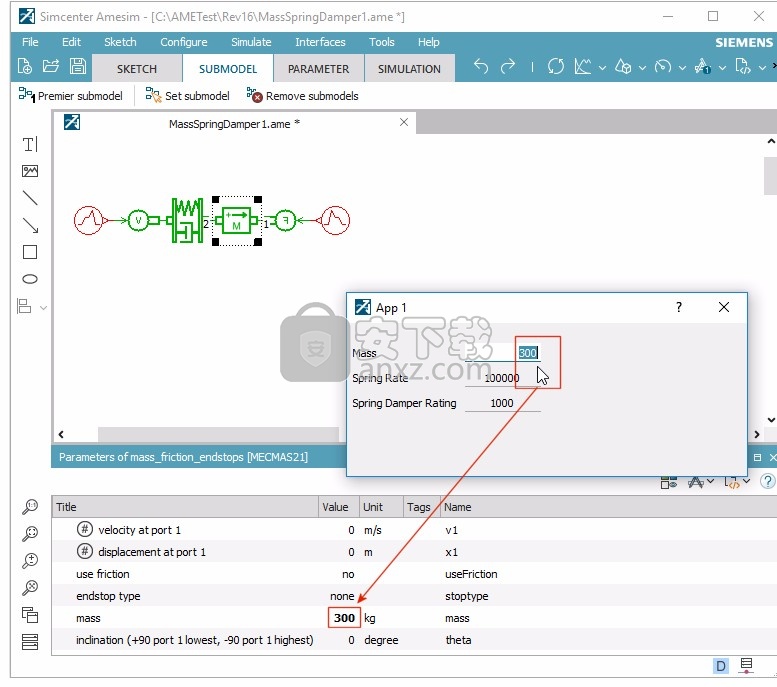Switch to the PARAMETER mode tab
Image resolution: width=777 pixels, height=687 pixels.
click(318, 69)
